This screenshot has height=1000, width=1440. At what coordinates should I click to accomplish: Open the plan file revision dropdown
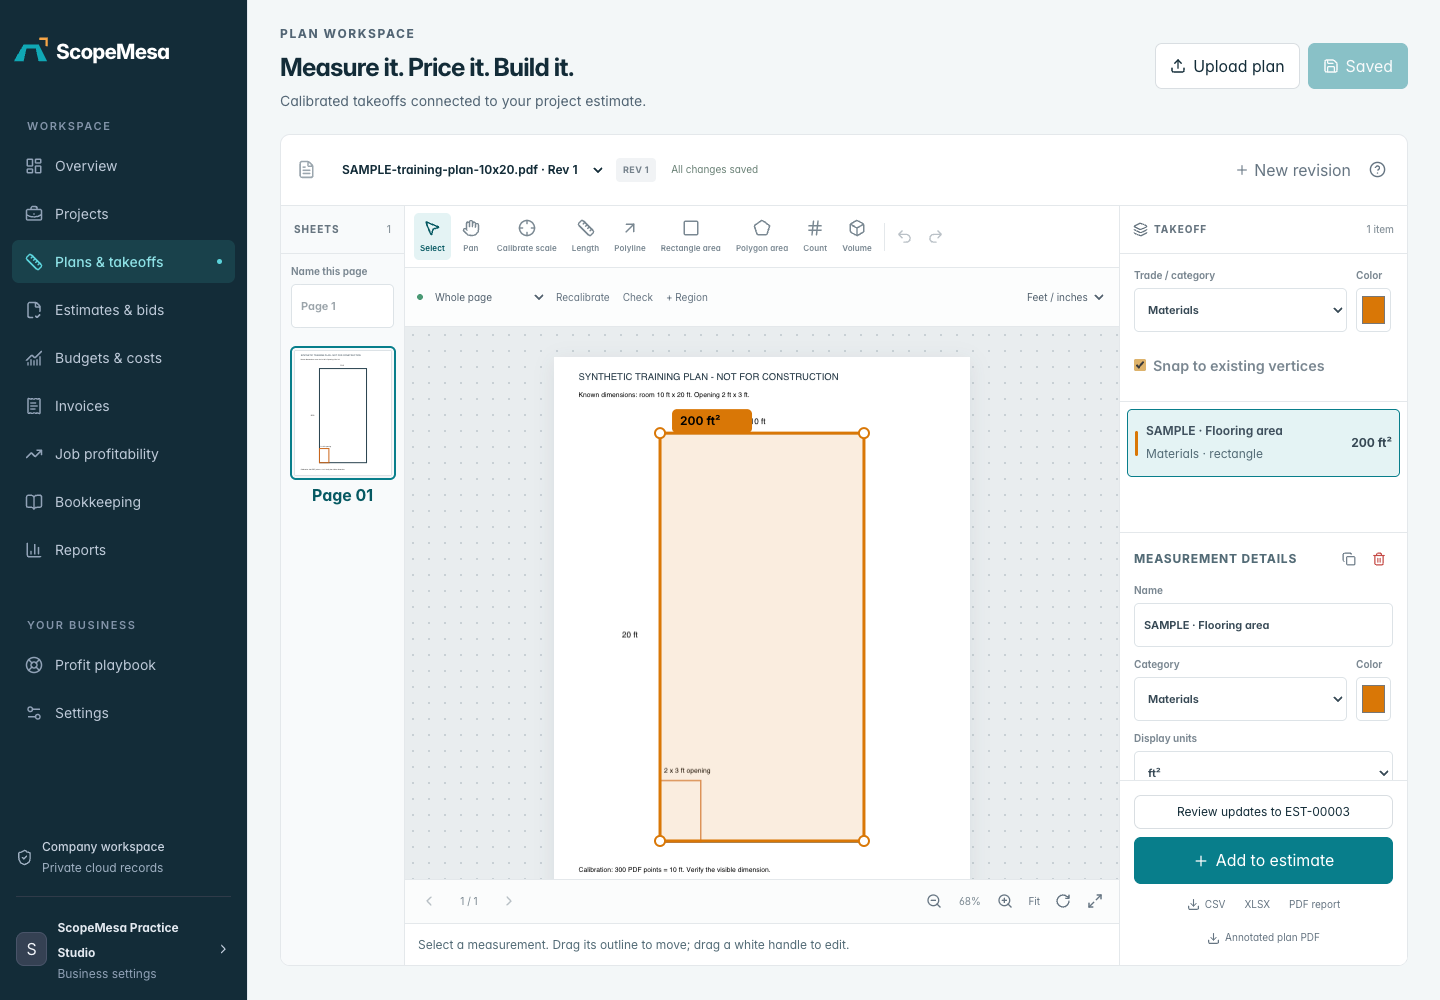(472, 170)
